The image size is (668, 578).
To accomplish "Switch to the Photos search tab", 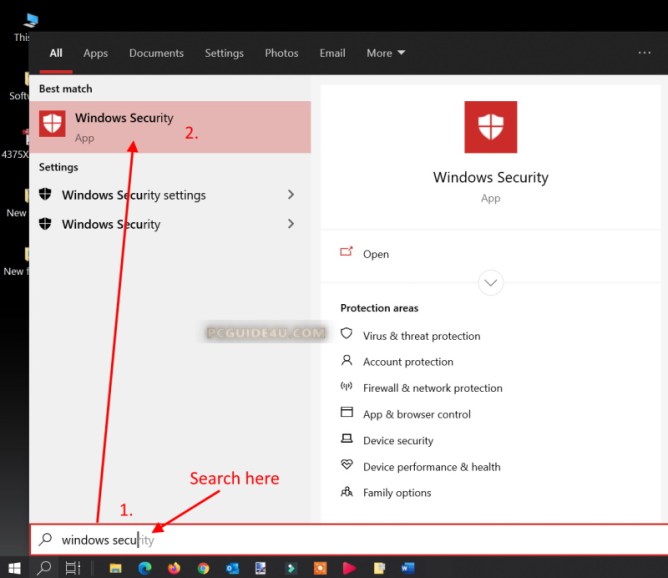I will pos(282,53).
